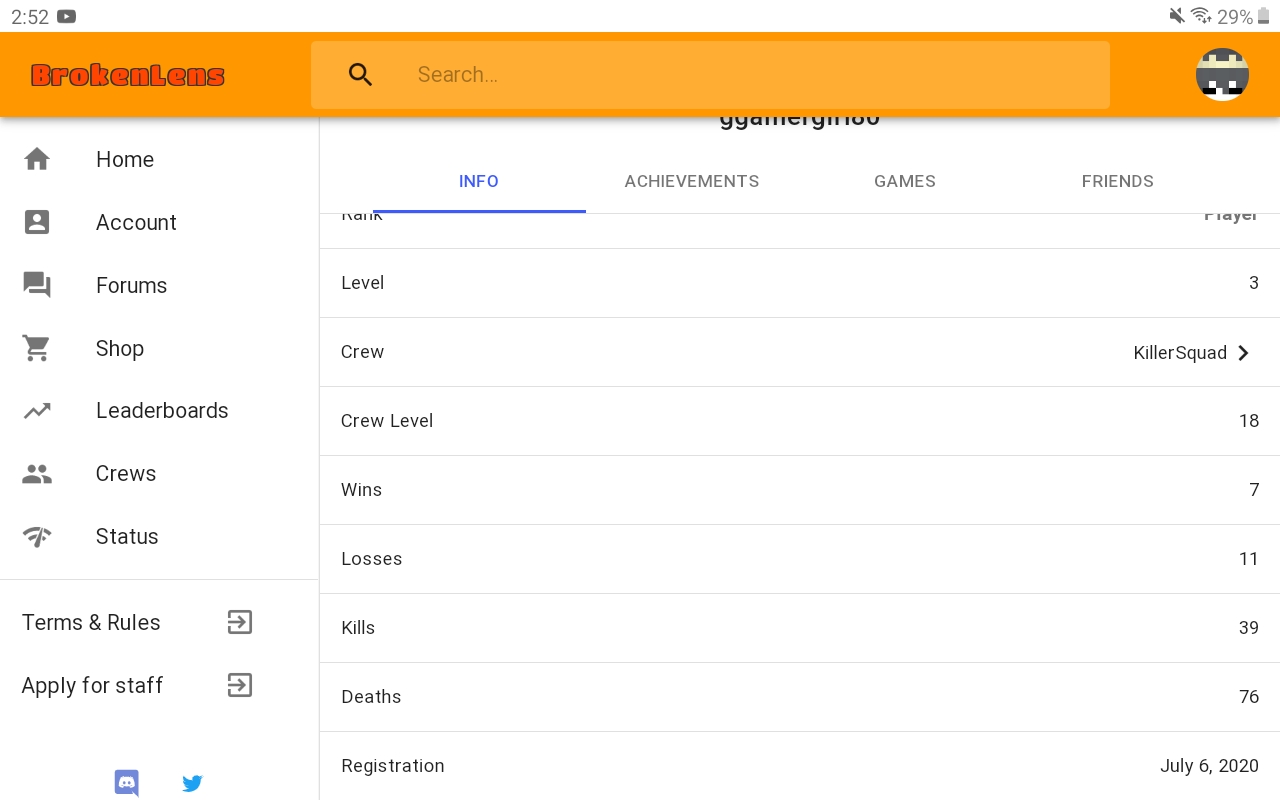Expand the KillerSquad crew chevron

click(1243, 353)
